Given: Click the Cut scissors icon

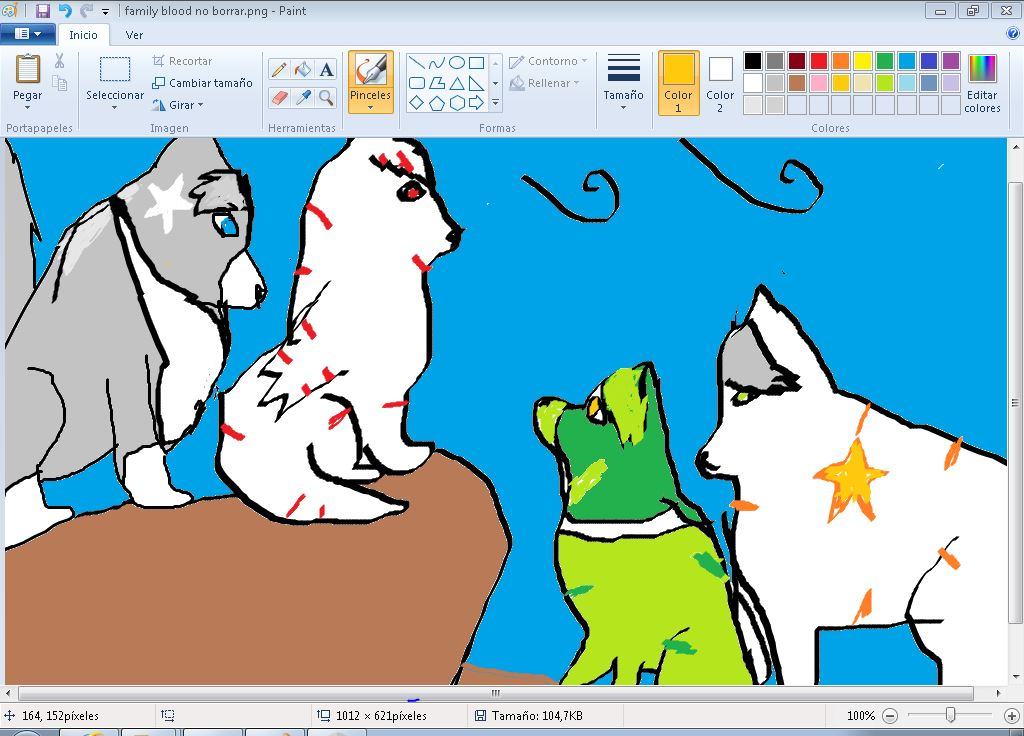Looking at the screenshot, I should (x=59, y=61).
